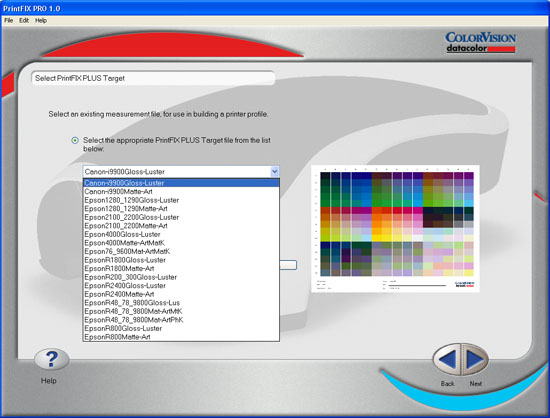Image resolution: width=550 pixels, height=418 pixels.
Task: Select Epson2100_2200Matte-Art from the list
Action: tap(181, 225)
